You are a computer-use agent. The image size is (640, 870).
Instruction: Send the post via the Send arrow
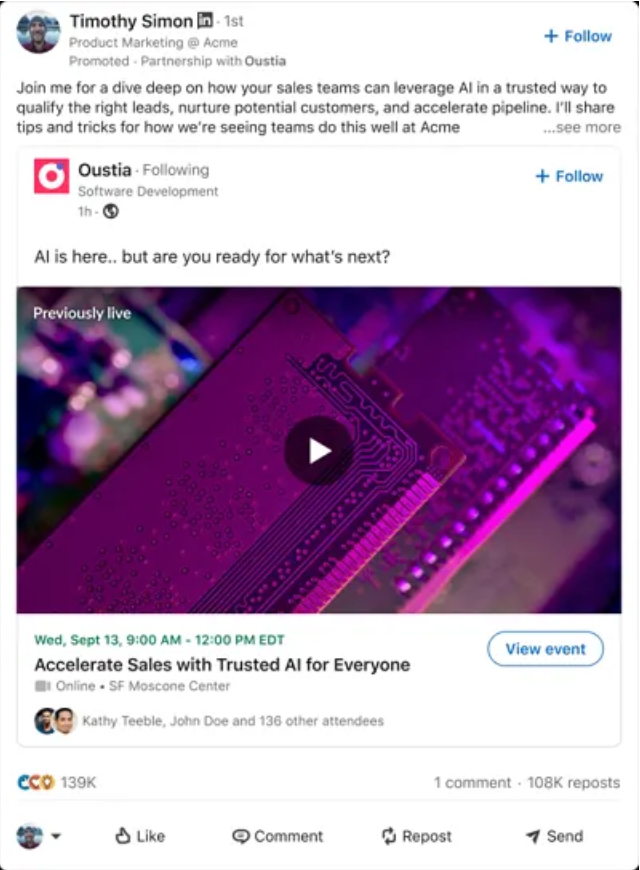[554, 836]
